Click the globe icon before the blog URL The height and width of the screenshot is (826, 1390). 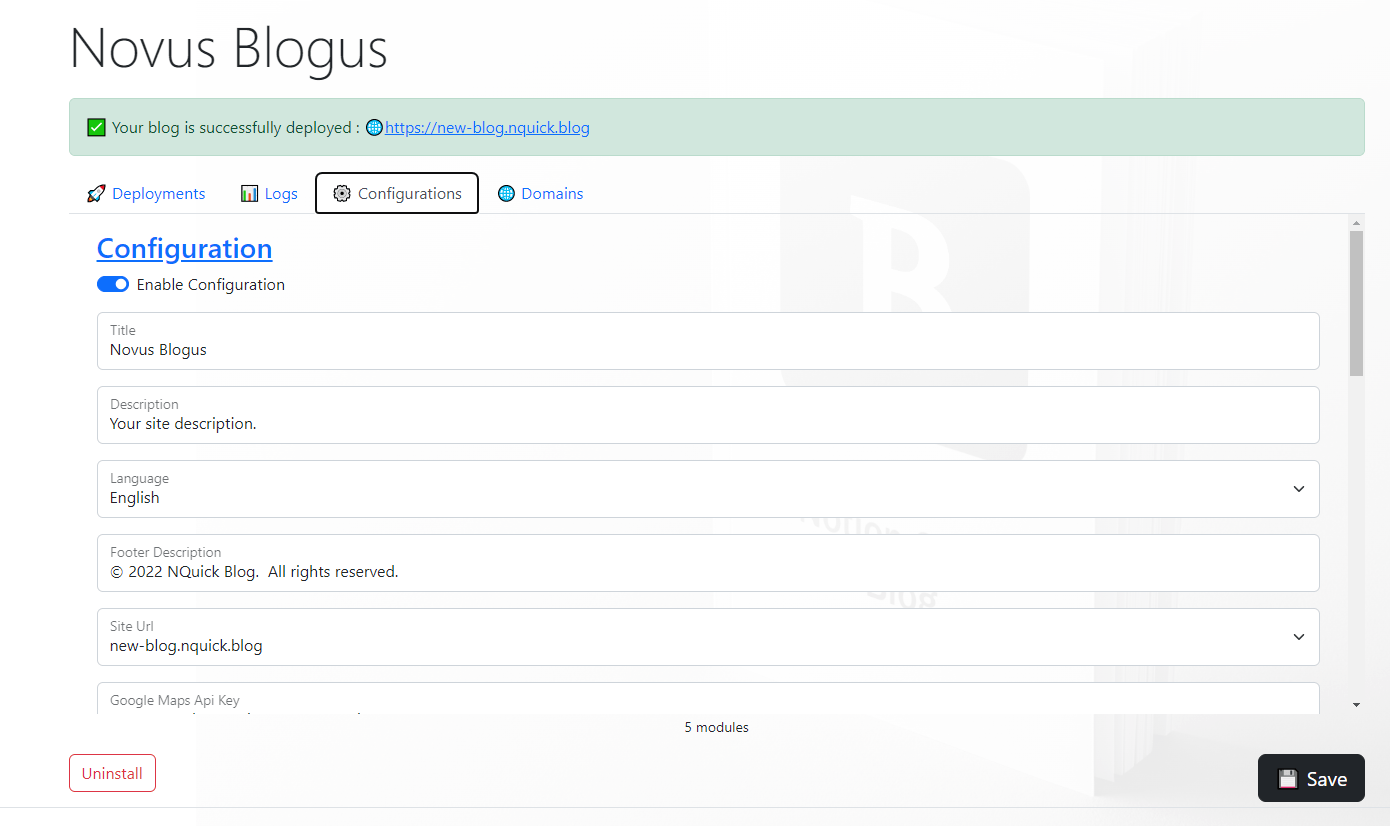pyautogui.click(x=374, y=128)
